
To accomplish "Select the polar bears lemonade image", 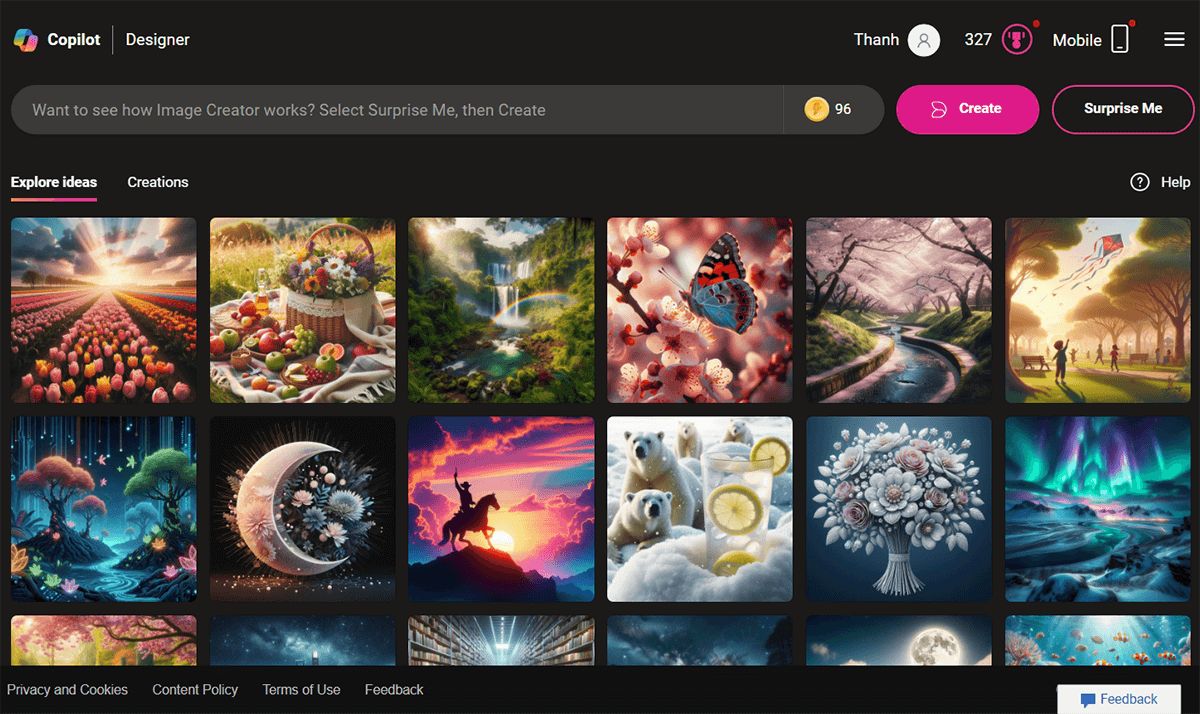I will (700, 509).
